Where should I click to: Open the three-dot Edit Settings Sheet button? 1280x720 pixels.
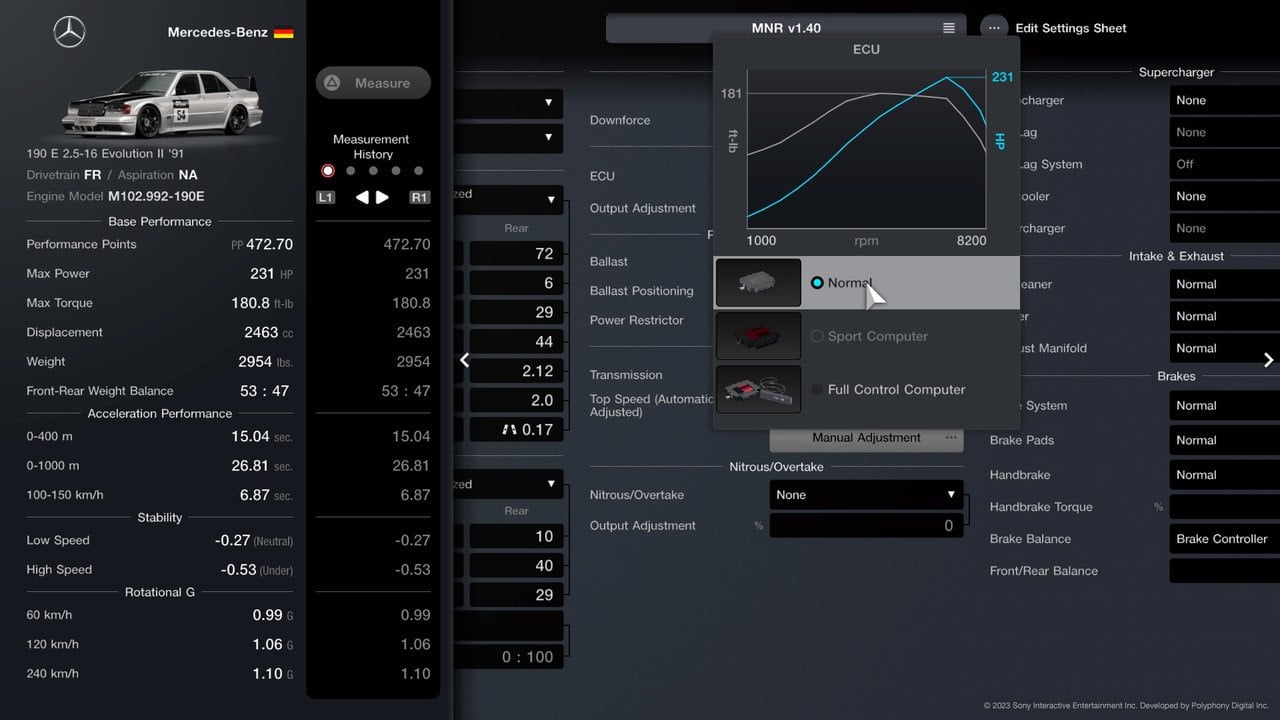click(994, 28)
